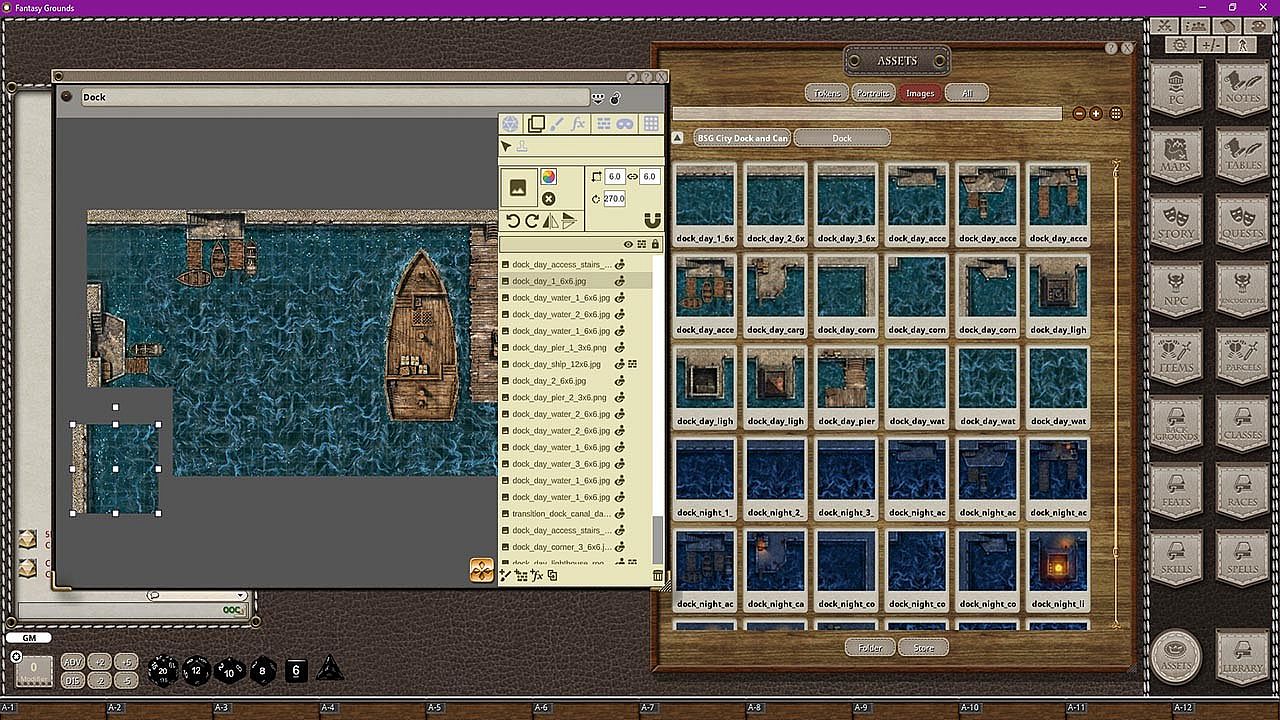Viewport: 1280px width, 720px height.
Task: Click the Dock image name field
Action: click(334, 97)
